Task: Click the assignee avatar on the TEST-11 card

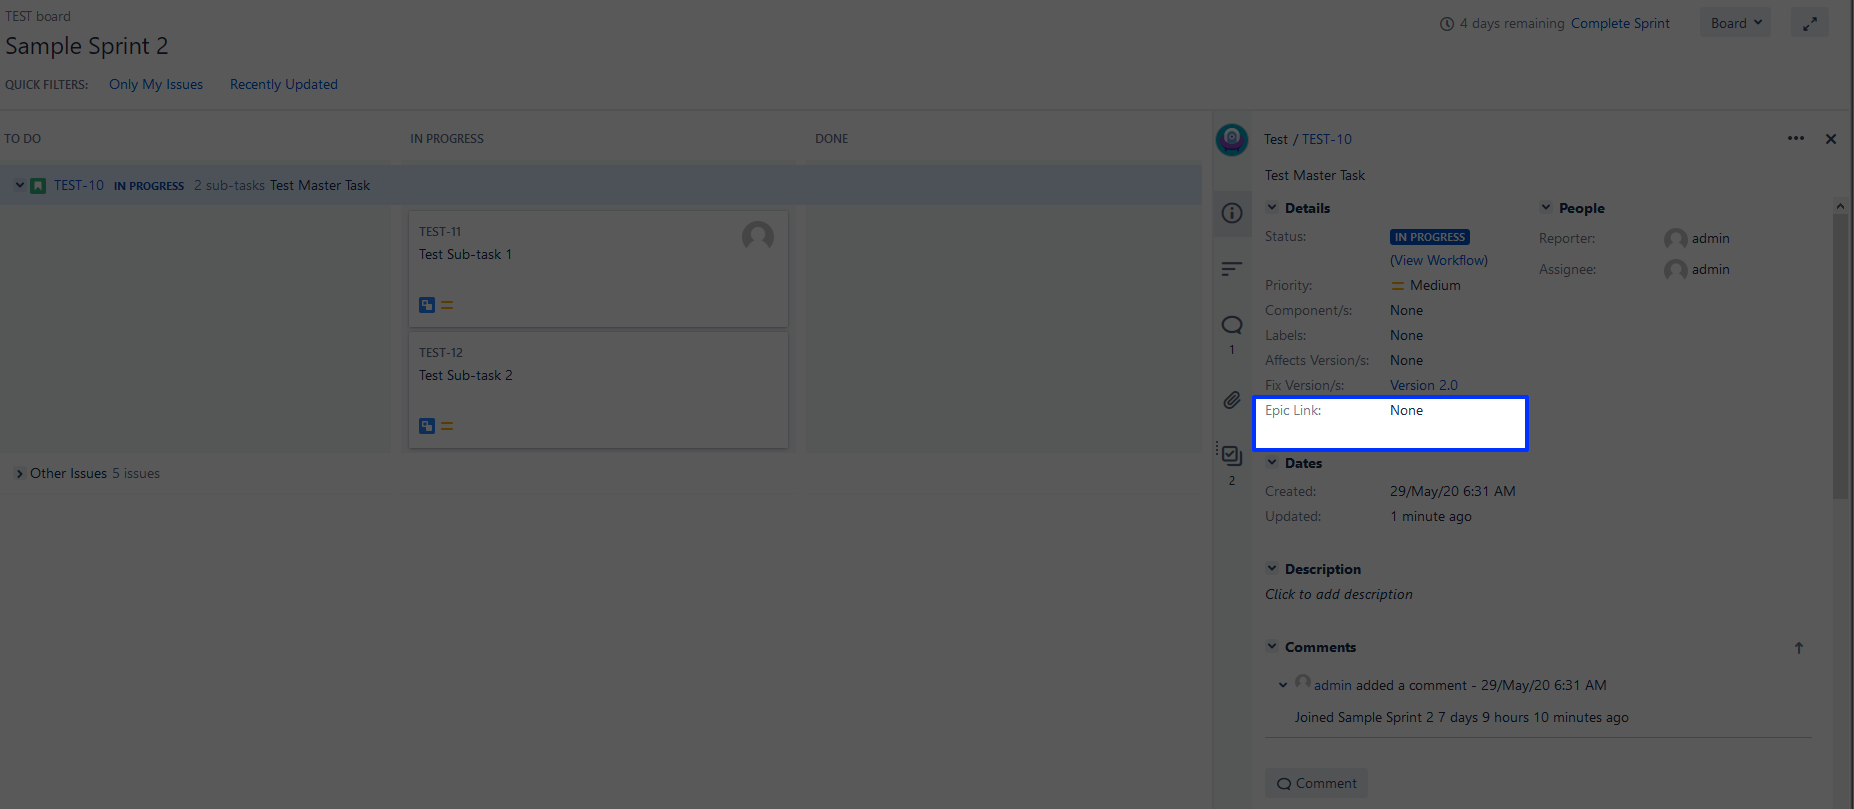Action: [758, 237]
